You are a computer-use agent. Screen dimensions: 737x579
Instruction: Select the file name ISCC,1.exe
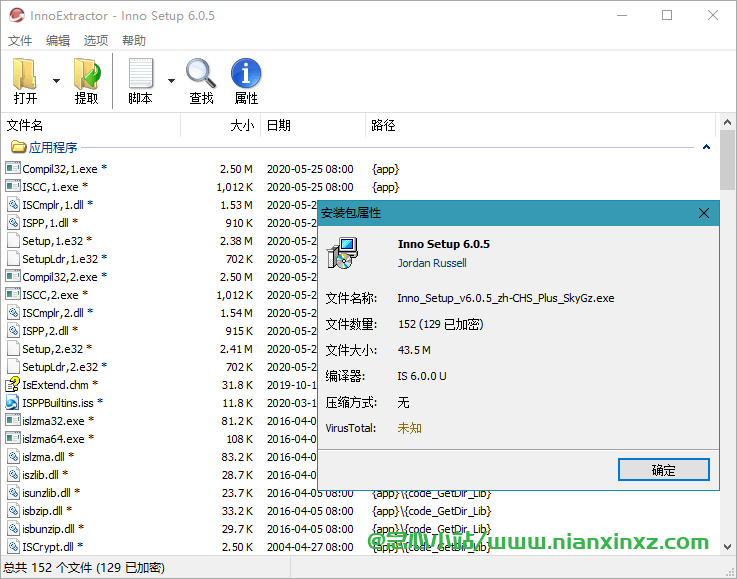50,187
